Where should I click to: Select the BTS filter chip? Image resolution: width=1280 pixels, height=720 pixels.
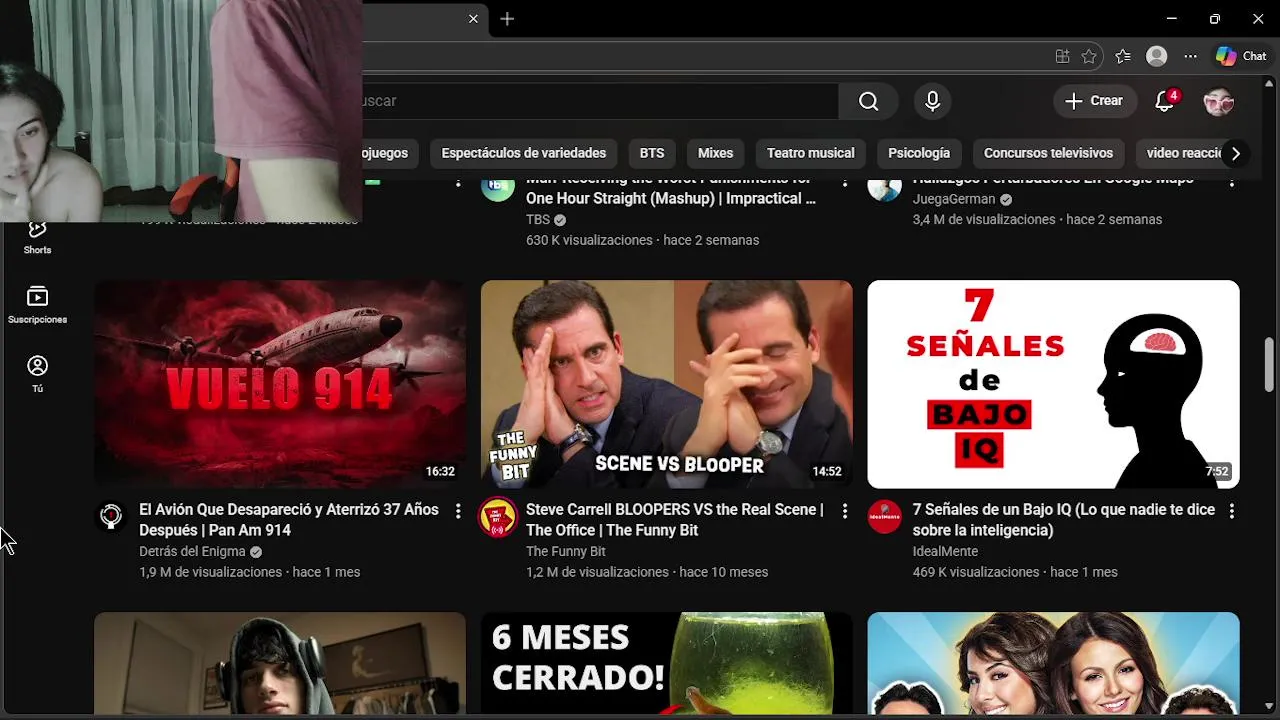652,153
